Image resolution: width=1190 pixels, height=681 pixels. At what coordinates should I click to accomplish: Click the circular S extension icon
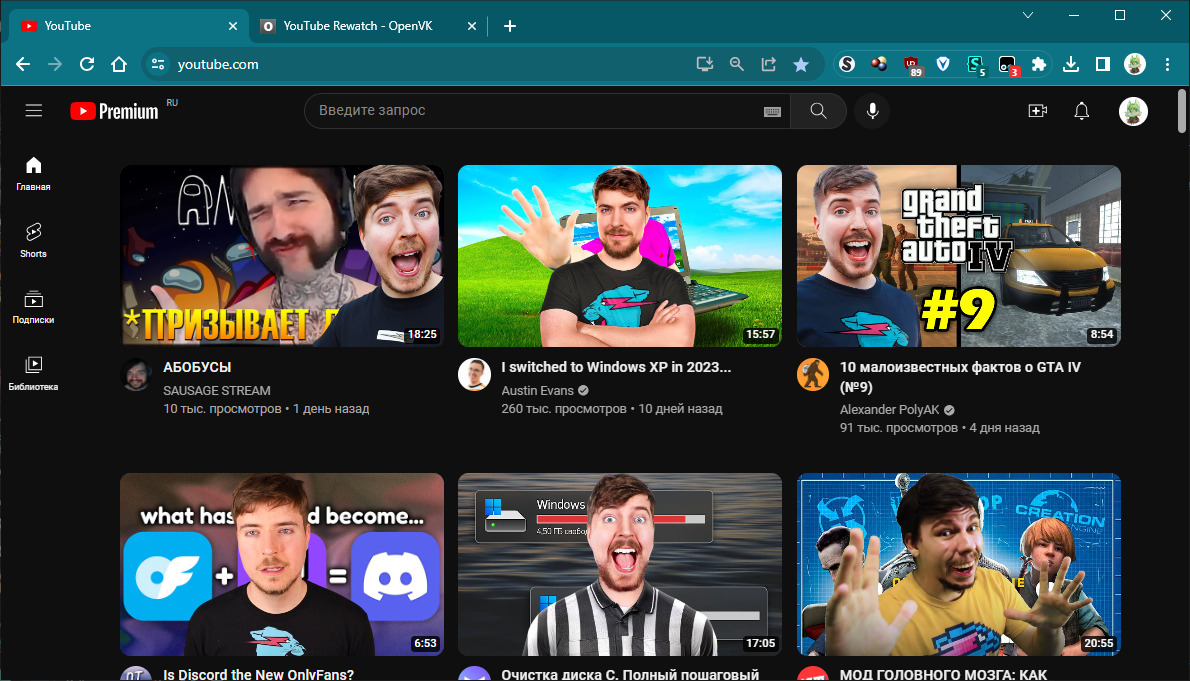847,65
